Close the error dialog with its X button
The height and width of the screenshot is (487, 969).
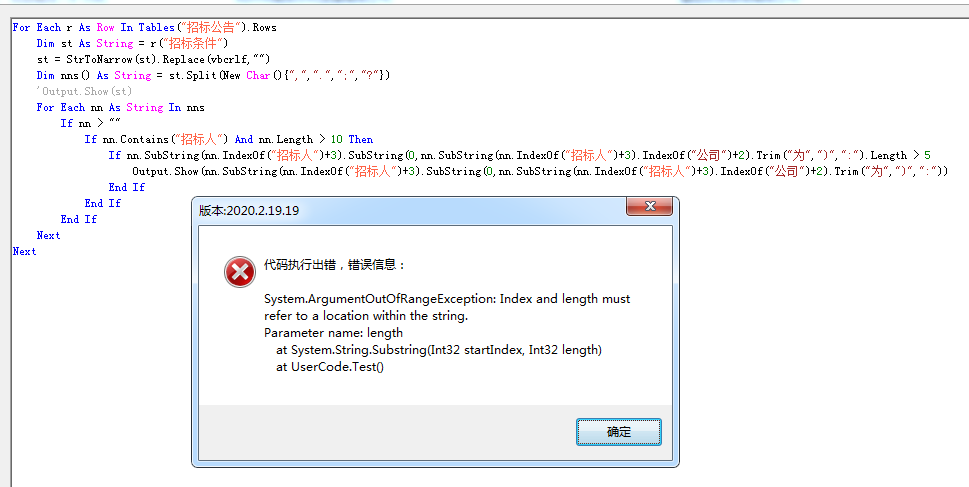point(650,206)
